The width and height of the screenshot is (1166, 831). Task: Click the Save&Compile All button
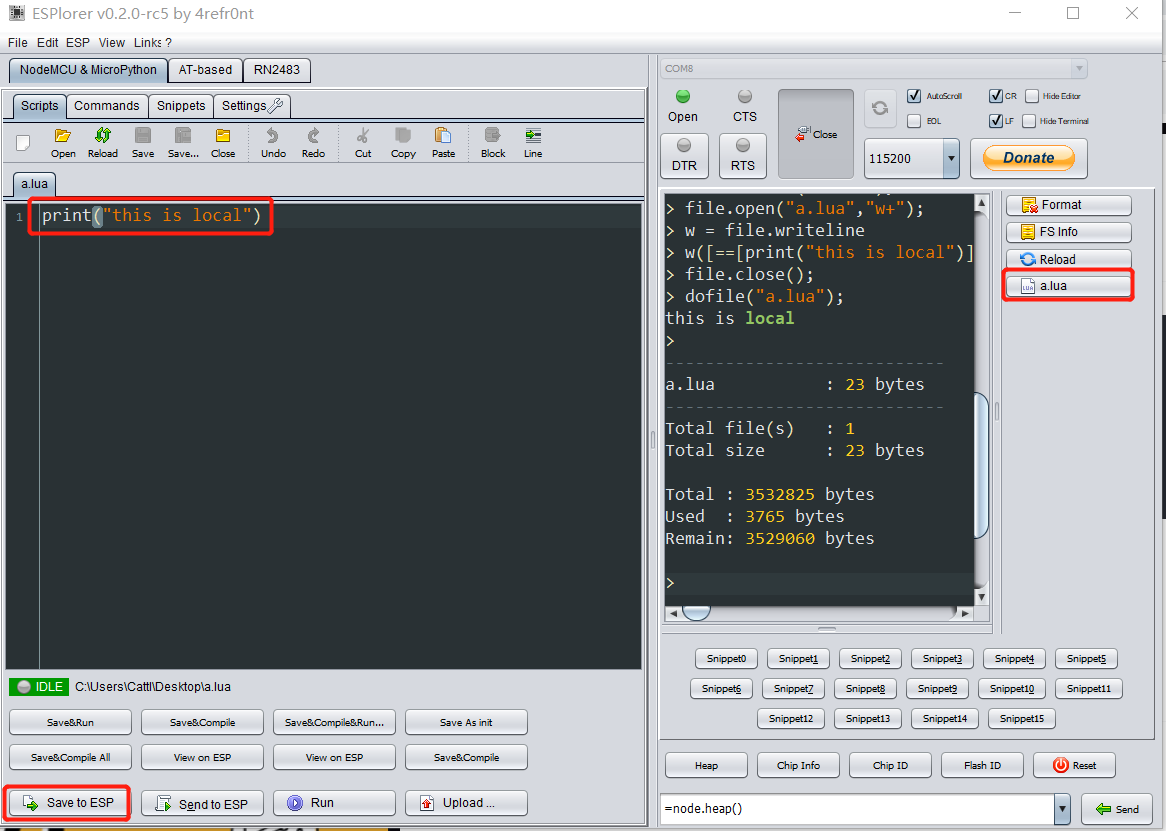(70, 757)
